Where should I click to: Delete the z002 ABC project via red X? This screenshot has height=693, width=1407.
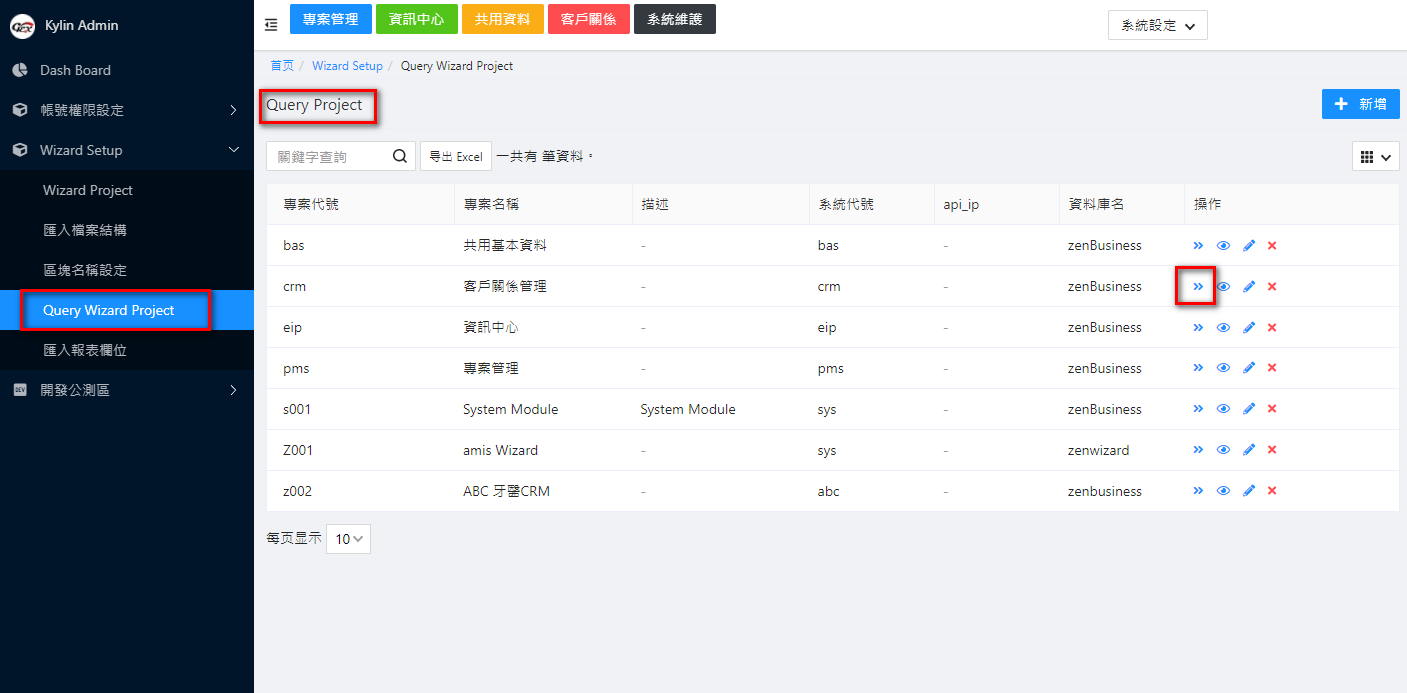pyautogui.click(x=1272, y=491)
